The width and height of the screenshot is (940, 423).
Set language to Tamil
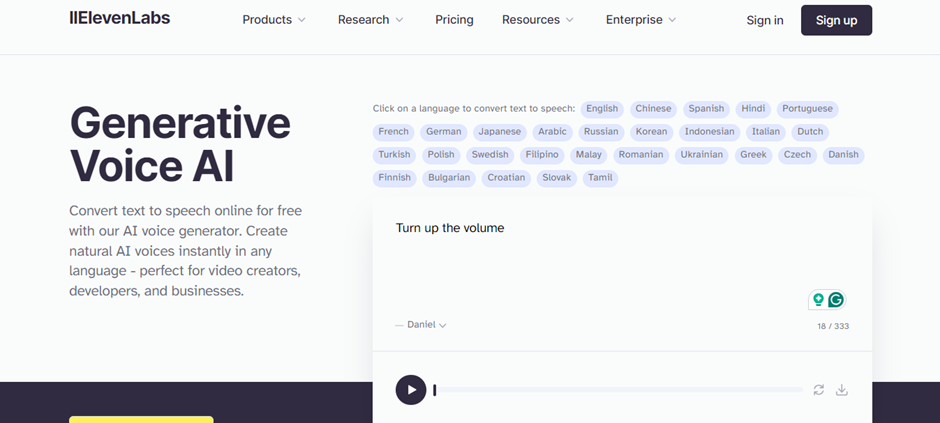(x=600, y=177)
